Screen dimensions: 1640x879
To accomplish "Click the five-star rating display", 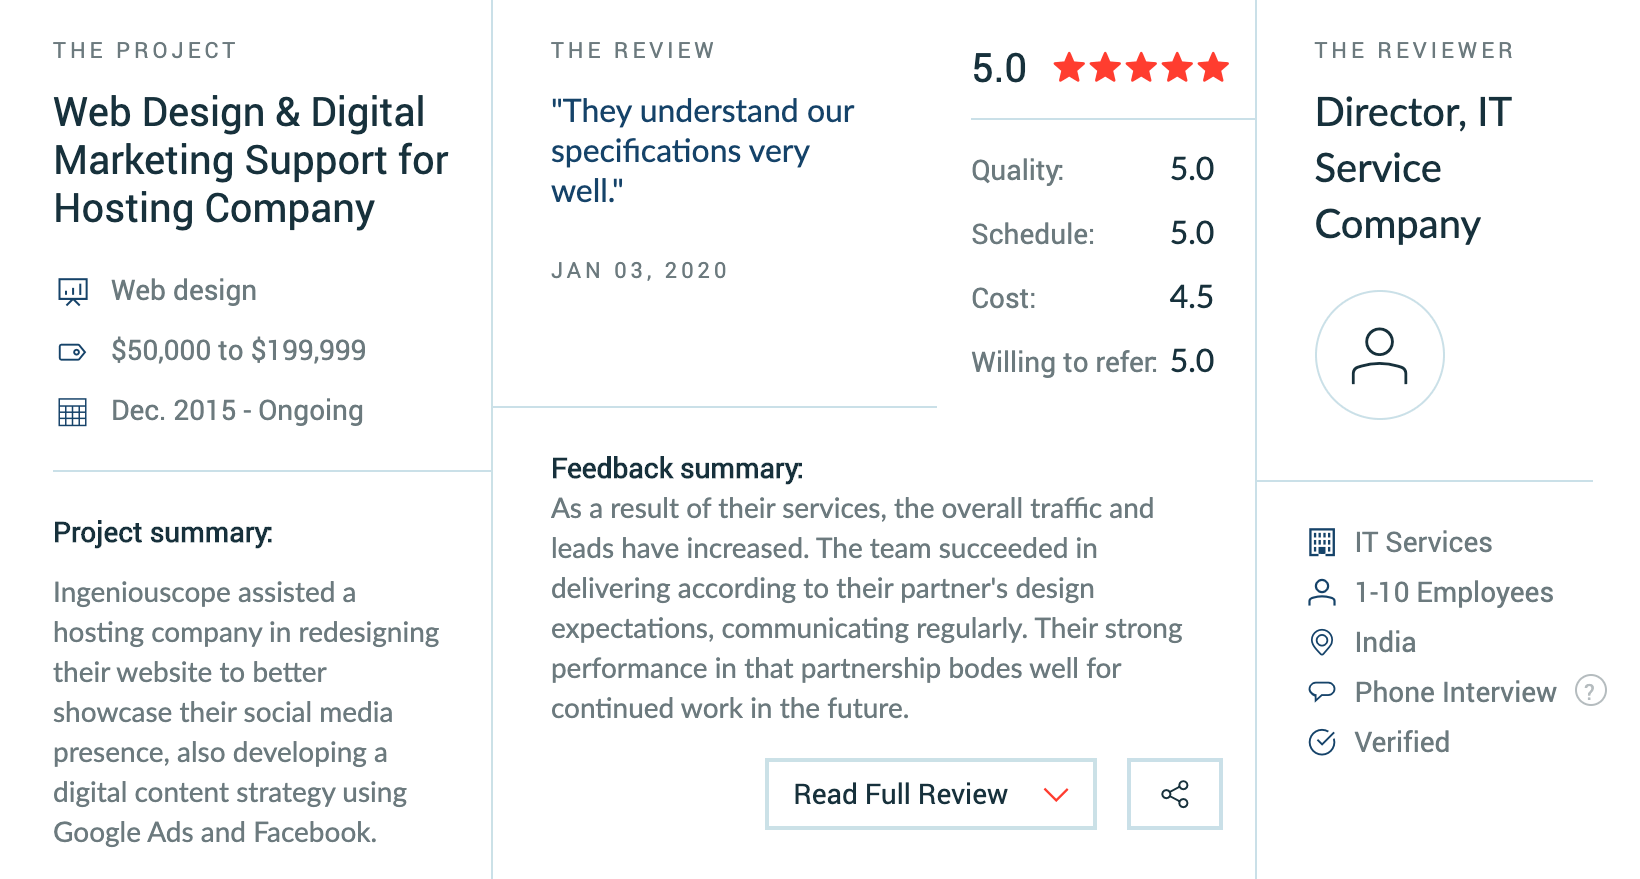I will (1141, 68).
